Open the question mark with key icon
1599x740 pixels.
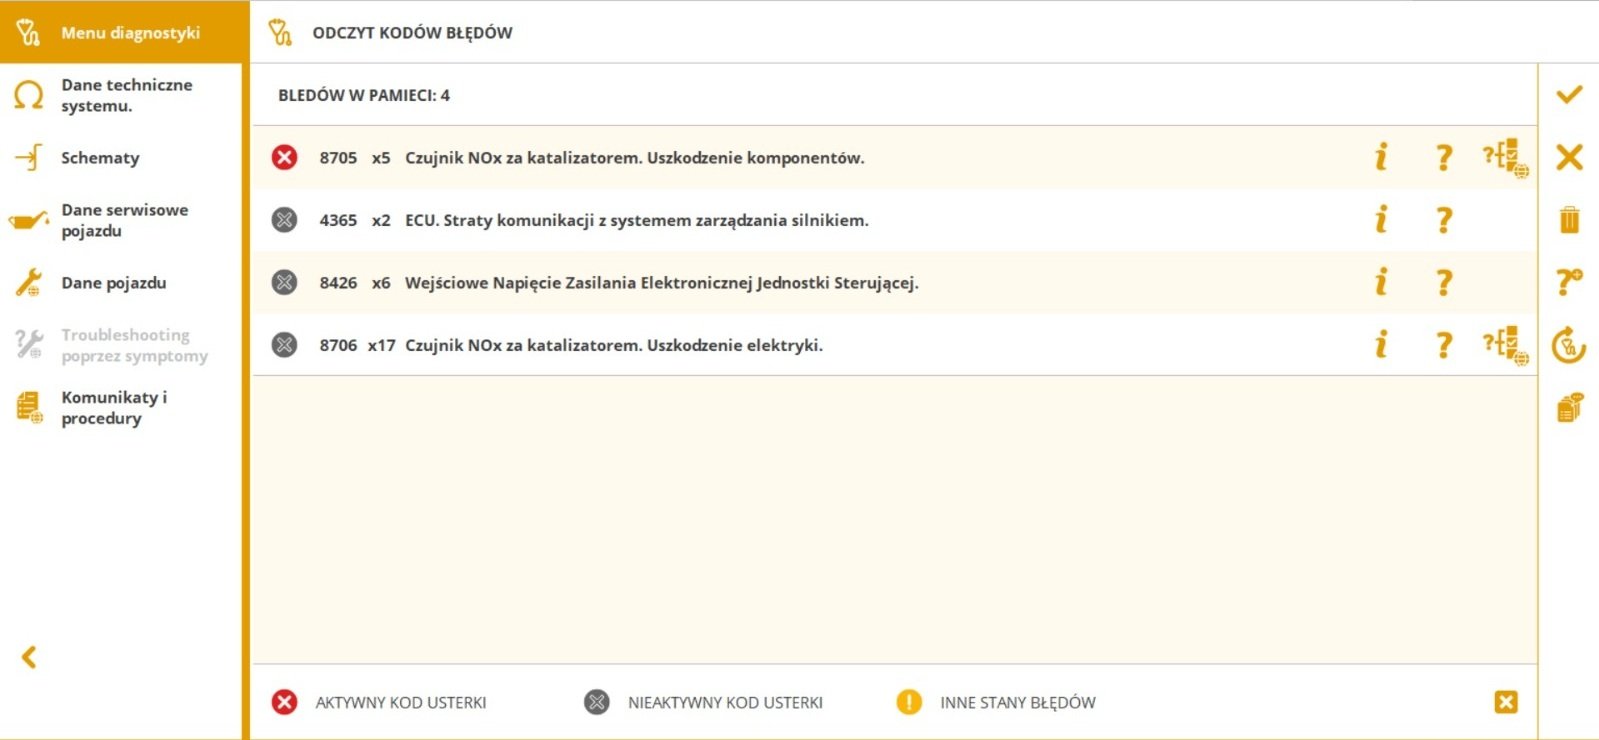(1569, 282)
